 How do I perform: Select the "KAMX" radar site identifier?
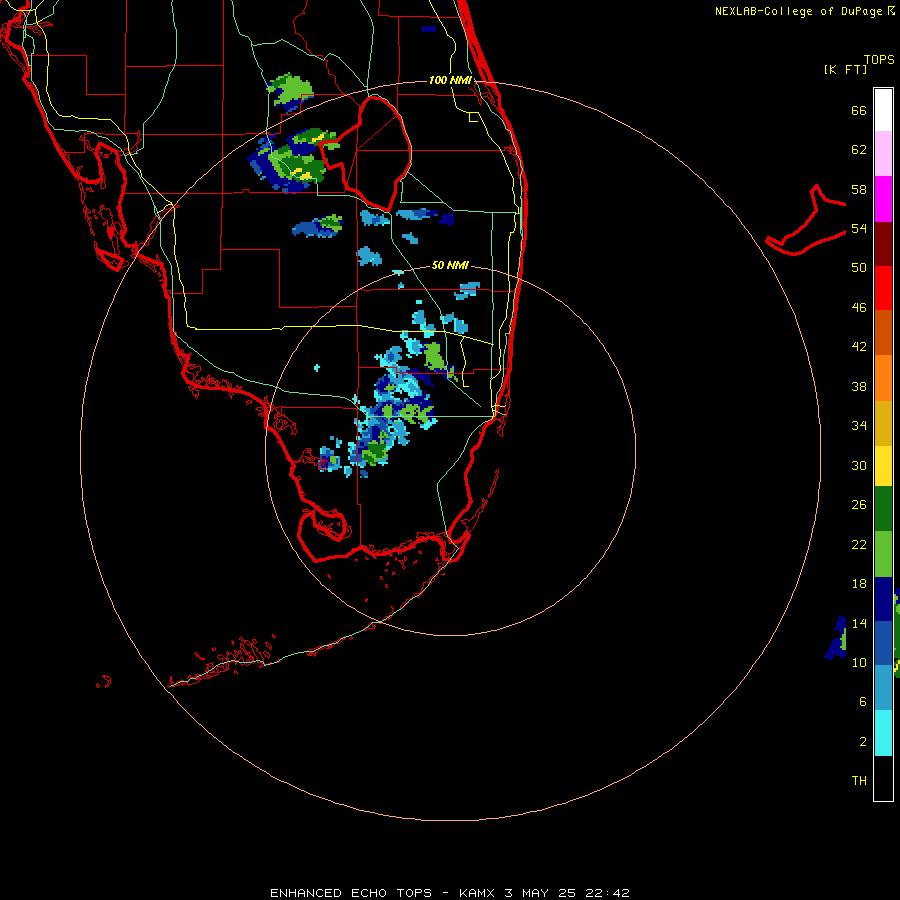[477, 893]
